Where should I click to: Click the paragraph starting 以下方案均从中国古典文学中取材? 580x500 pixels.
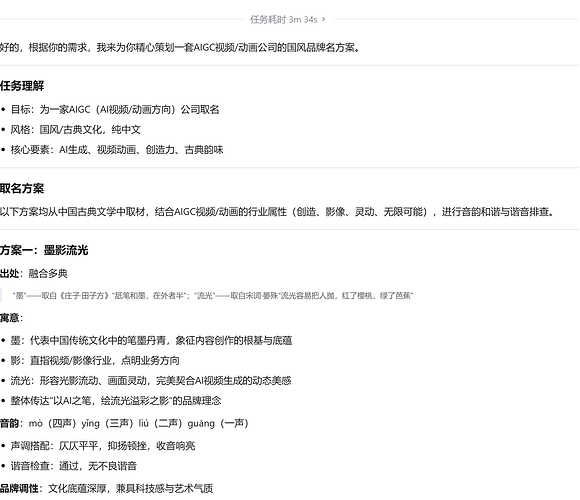(x=277, y=212)
